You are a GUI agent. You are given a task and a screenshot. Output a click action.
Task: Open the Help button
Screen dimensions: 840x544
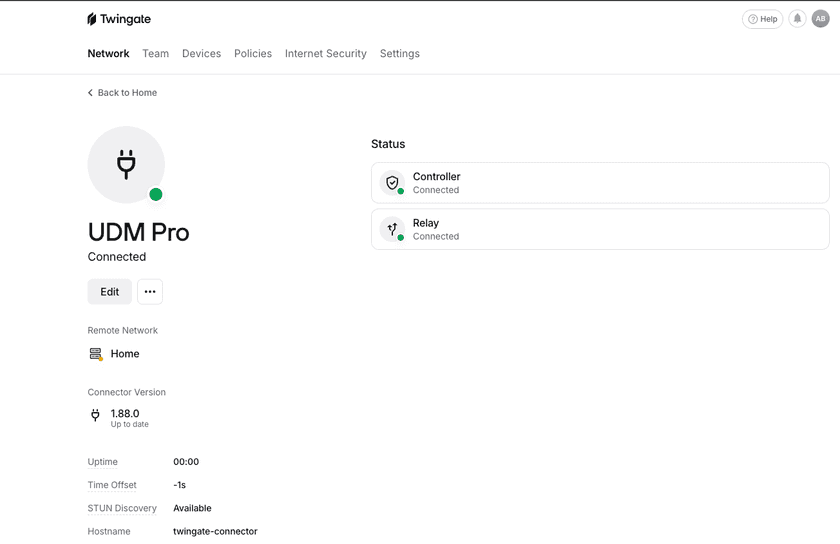(x=762, y=19)
